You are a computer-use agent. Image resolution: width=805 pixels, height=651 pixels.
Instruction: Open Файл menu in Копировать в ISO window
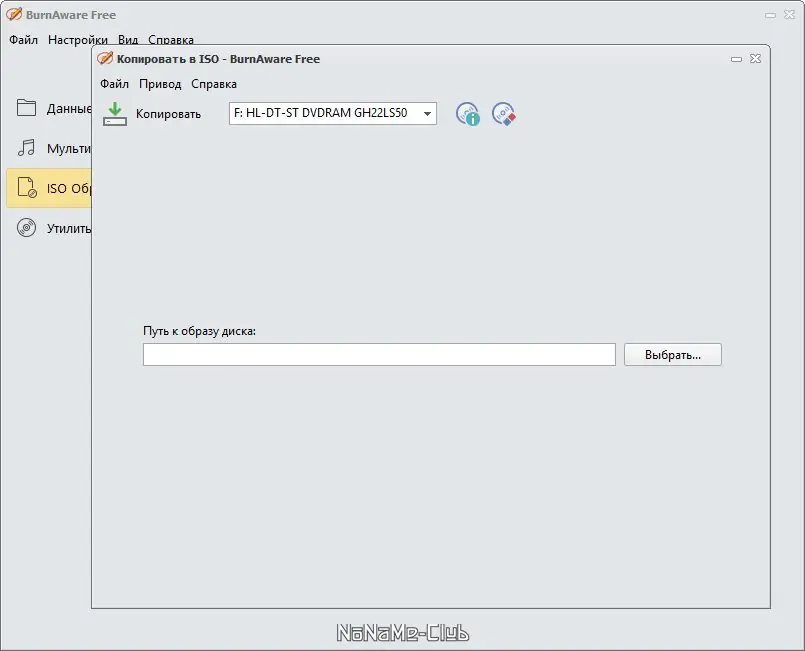114,84
